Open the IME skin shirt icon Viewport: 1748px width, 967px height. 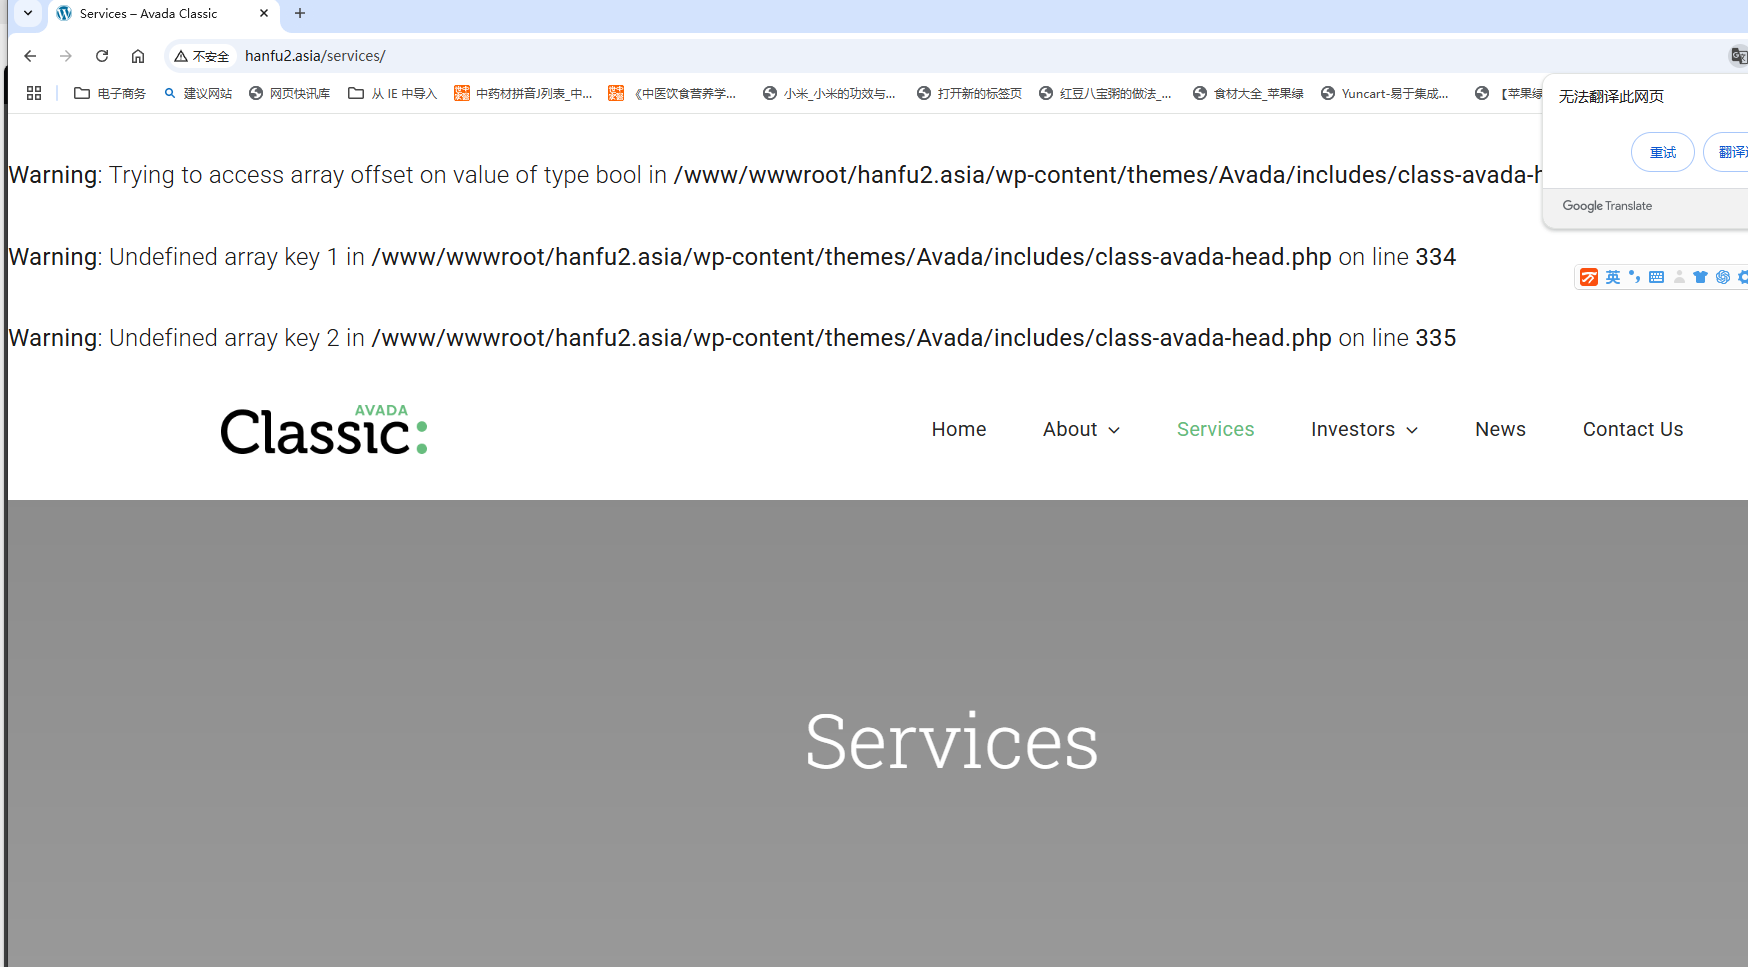(x=1700, y=277)
